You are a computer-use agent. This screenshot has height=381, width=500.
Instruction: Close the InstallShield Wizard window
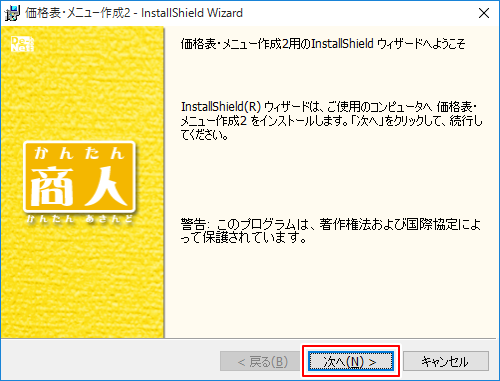pos(484,13)
